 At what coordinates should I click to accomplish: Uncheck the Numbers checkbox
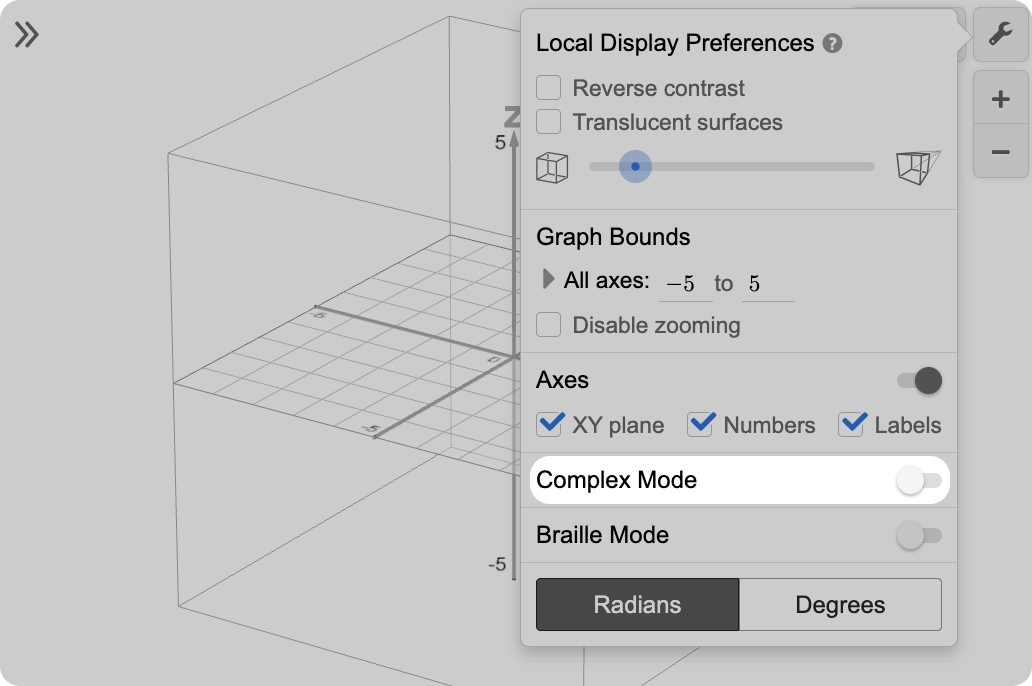[x=700, y=424]
